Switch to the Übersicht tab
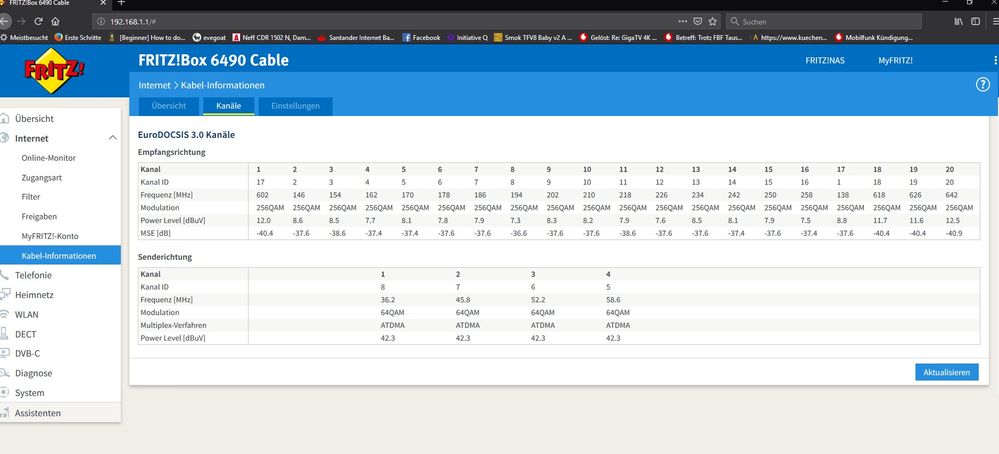 click(169, 106)
